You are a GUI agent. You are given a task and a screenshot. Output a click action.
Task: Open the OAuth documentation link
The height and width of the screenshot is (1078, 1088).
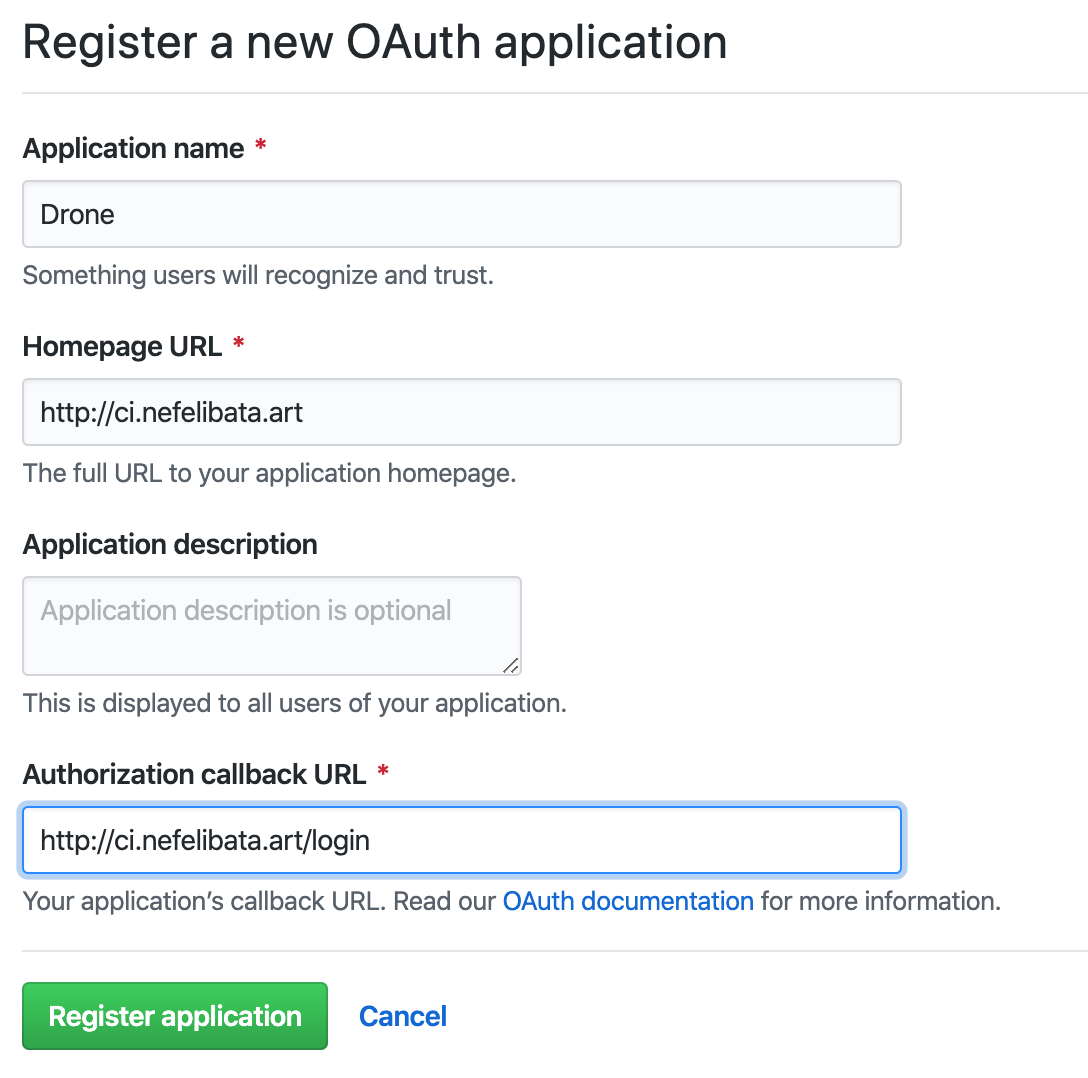[628, 901]
